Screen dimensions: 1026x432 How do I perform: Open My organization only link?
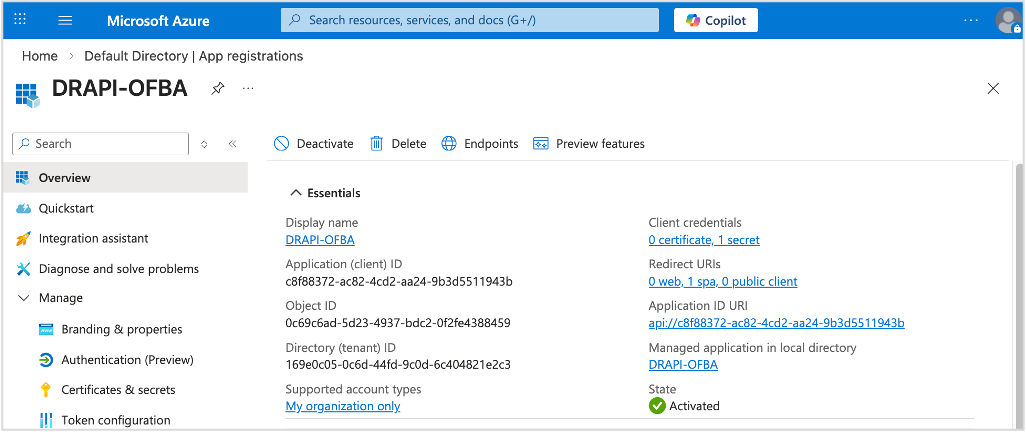point(343,406)
